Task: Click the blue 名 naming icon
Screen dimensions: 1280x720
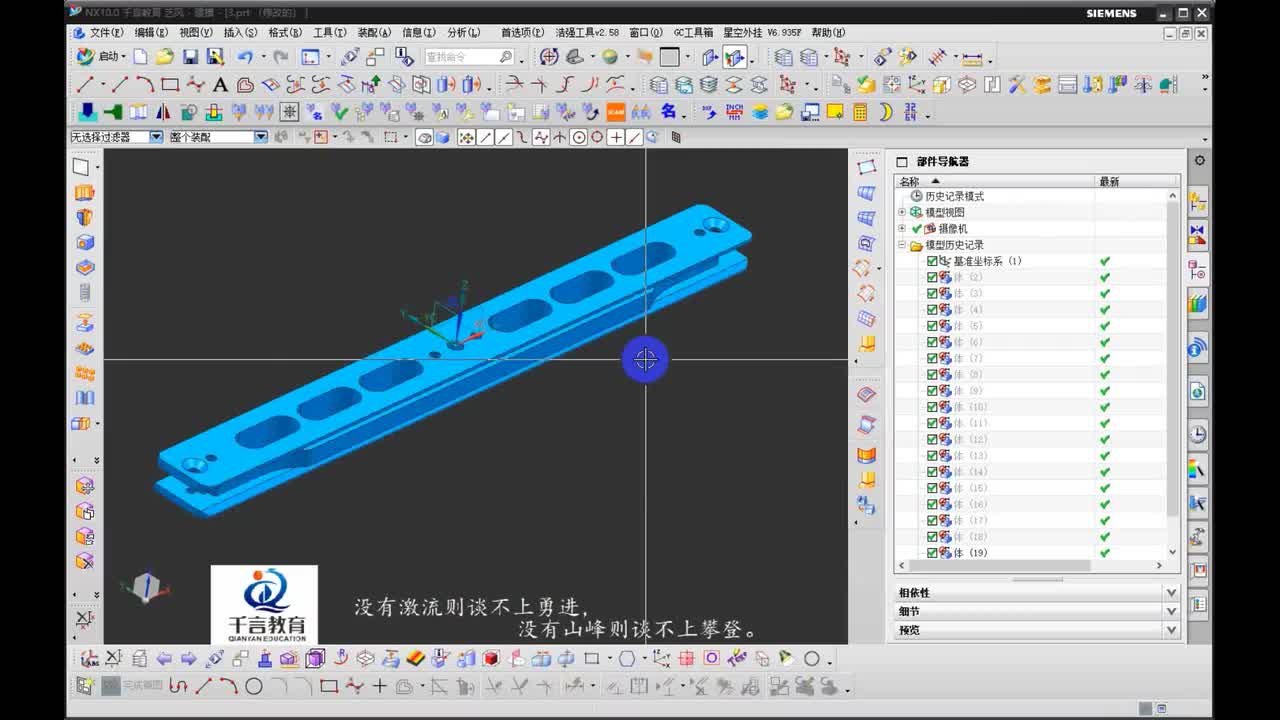Action: point(668,112)
